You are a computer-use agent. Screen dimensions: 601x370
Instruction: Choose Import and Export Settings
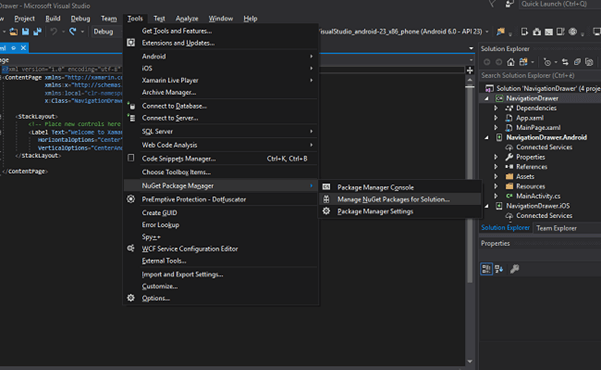[221, 274]
